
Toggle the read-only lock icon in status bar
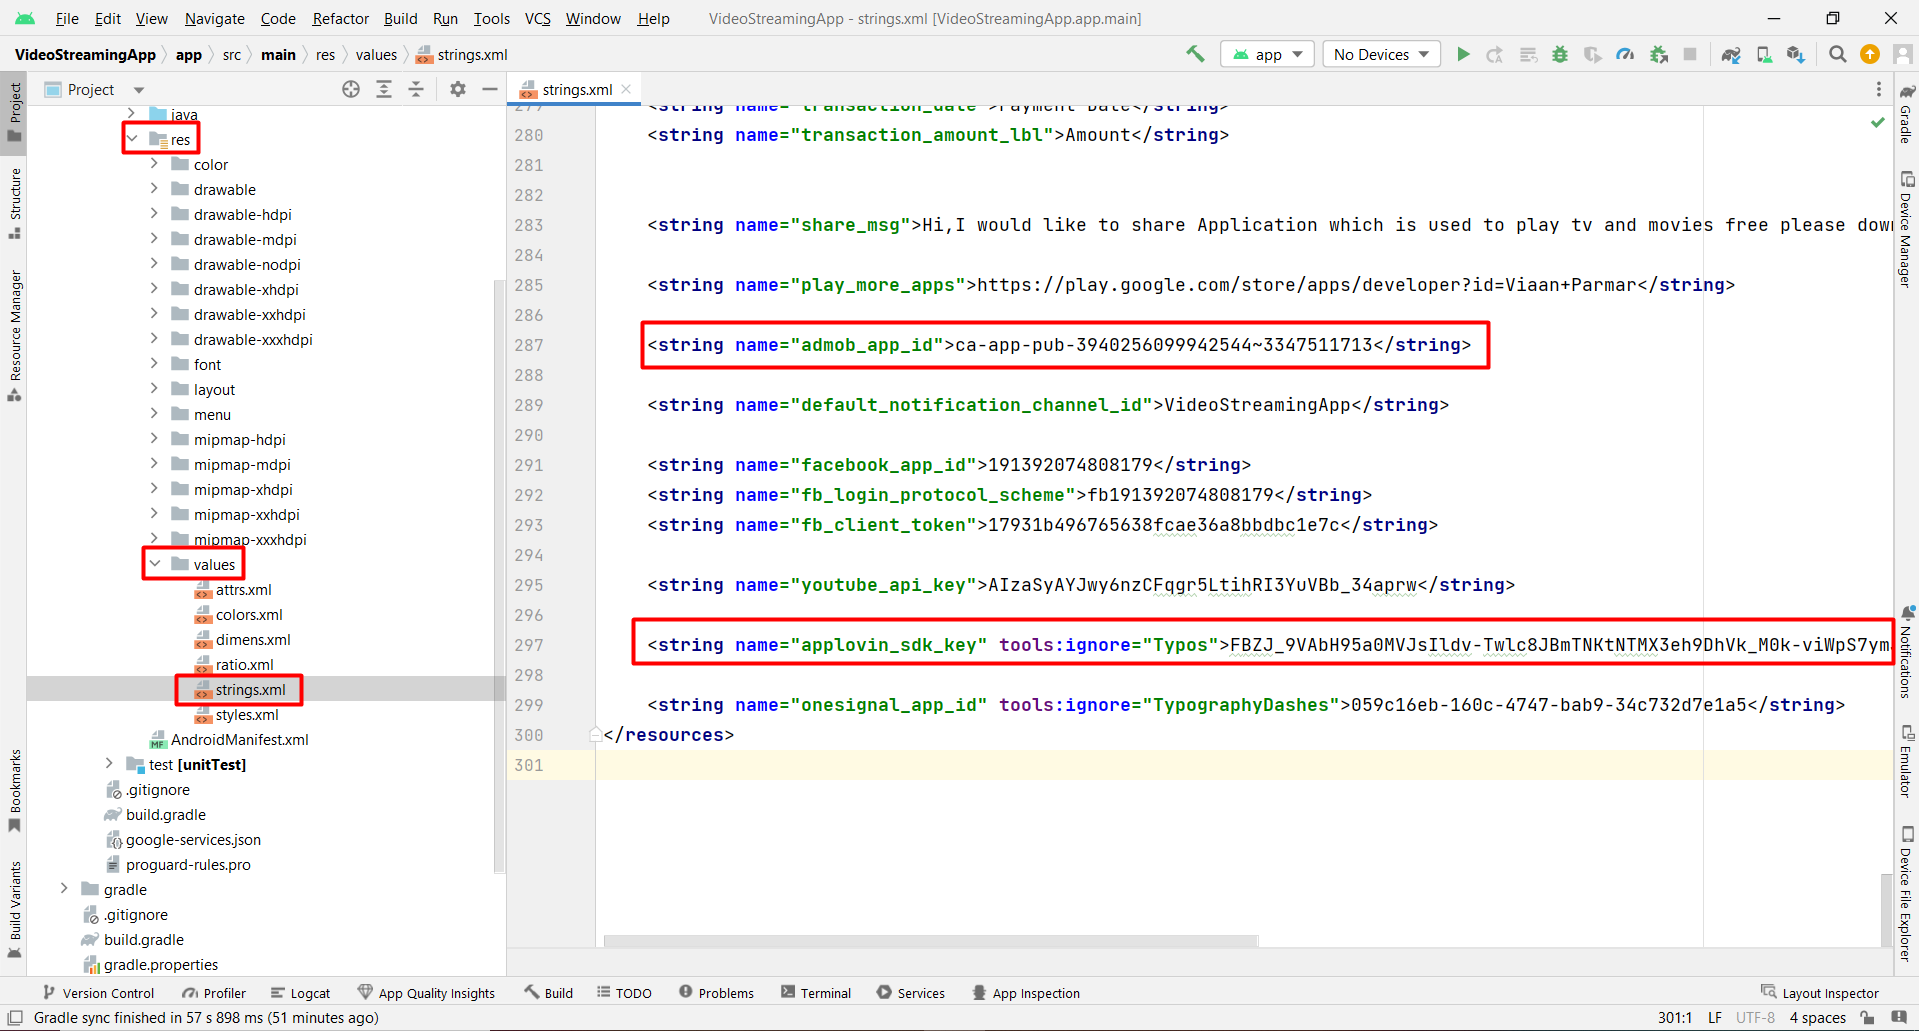click(1867, 1018)
